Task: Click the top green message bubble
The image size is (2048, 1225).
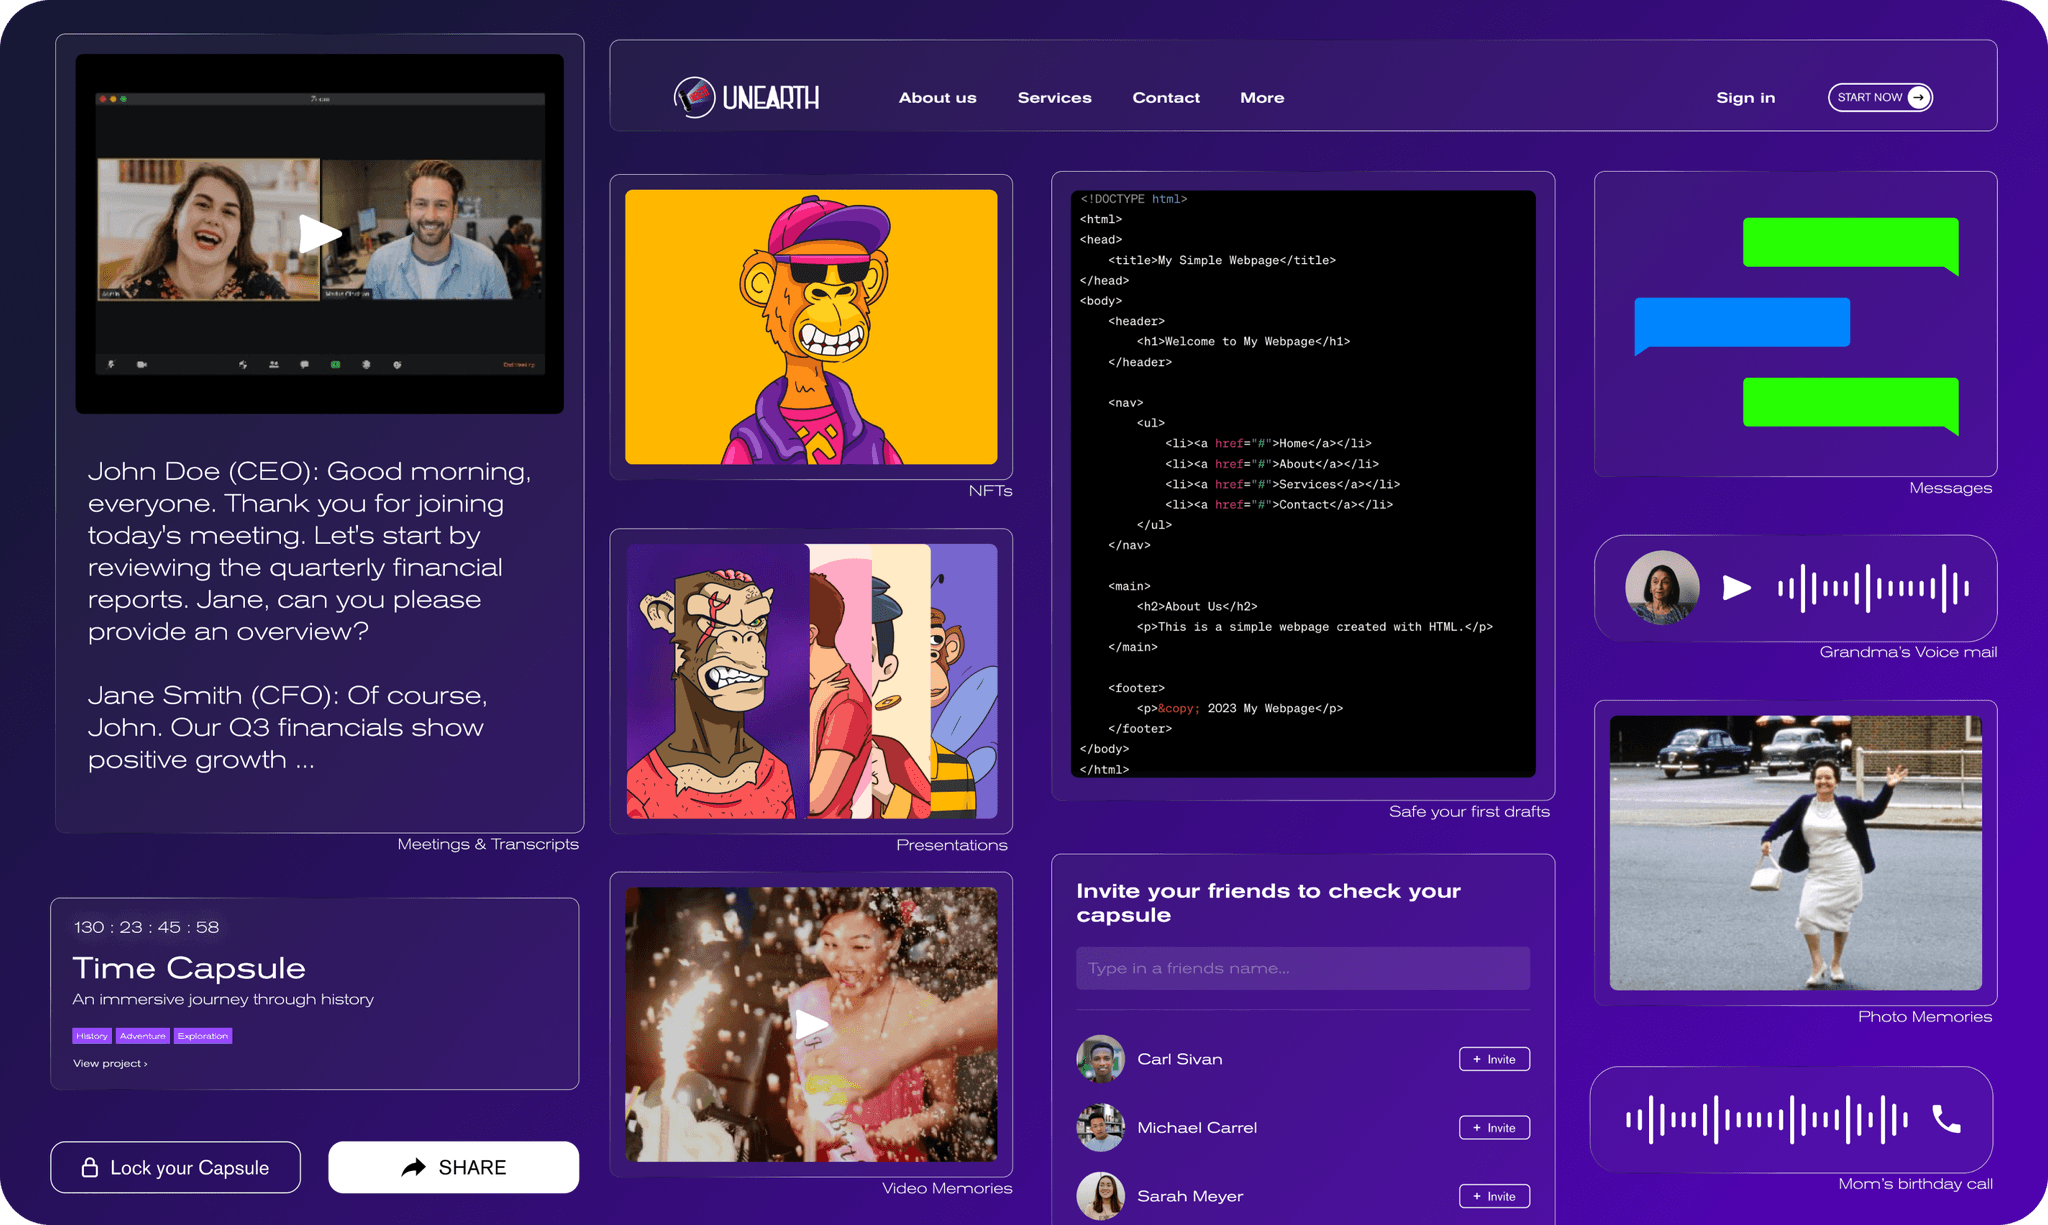Action: coord(1850,244)
